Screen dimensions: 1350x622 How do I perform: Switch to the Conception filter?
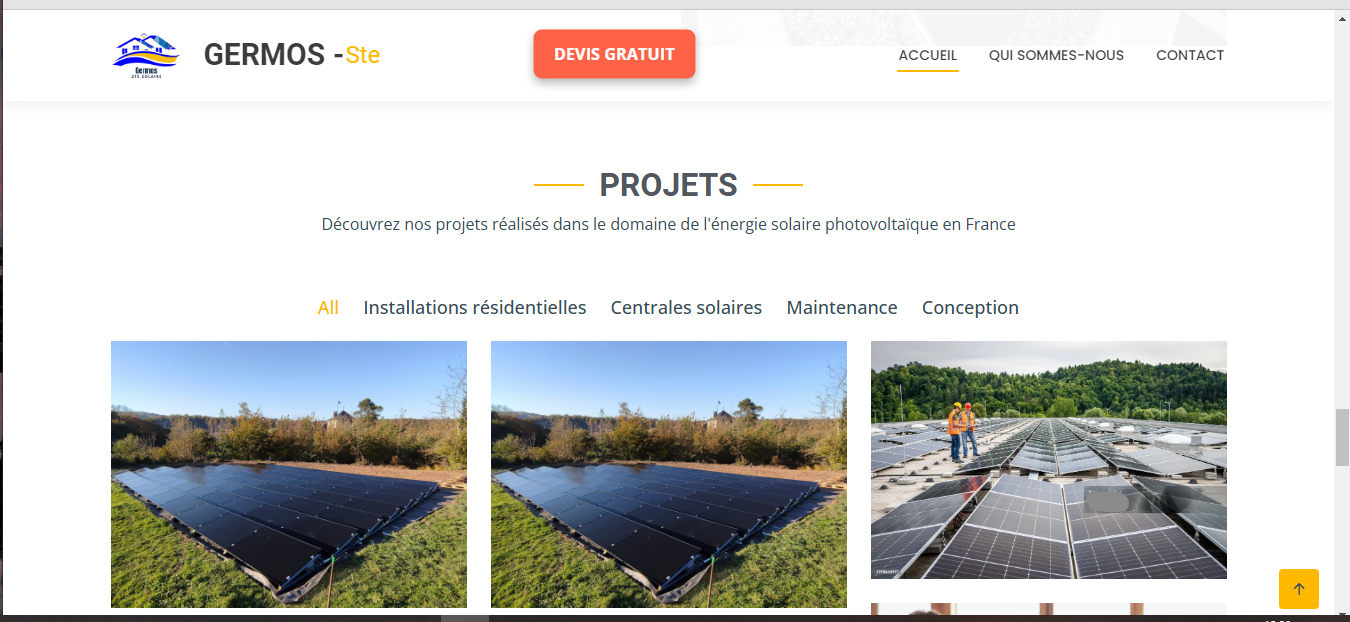(970, 308)
